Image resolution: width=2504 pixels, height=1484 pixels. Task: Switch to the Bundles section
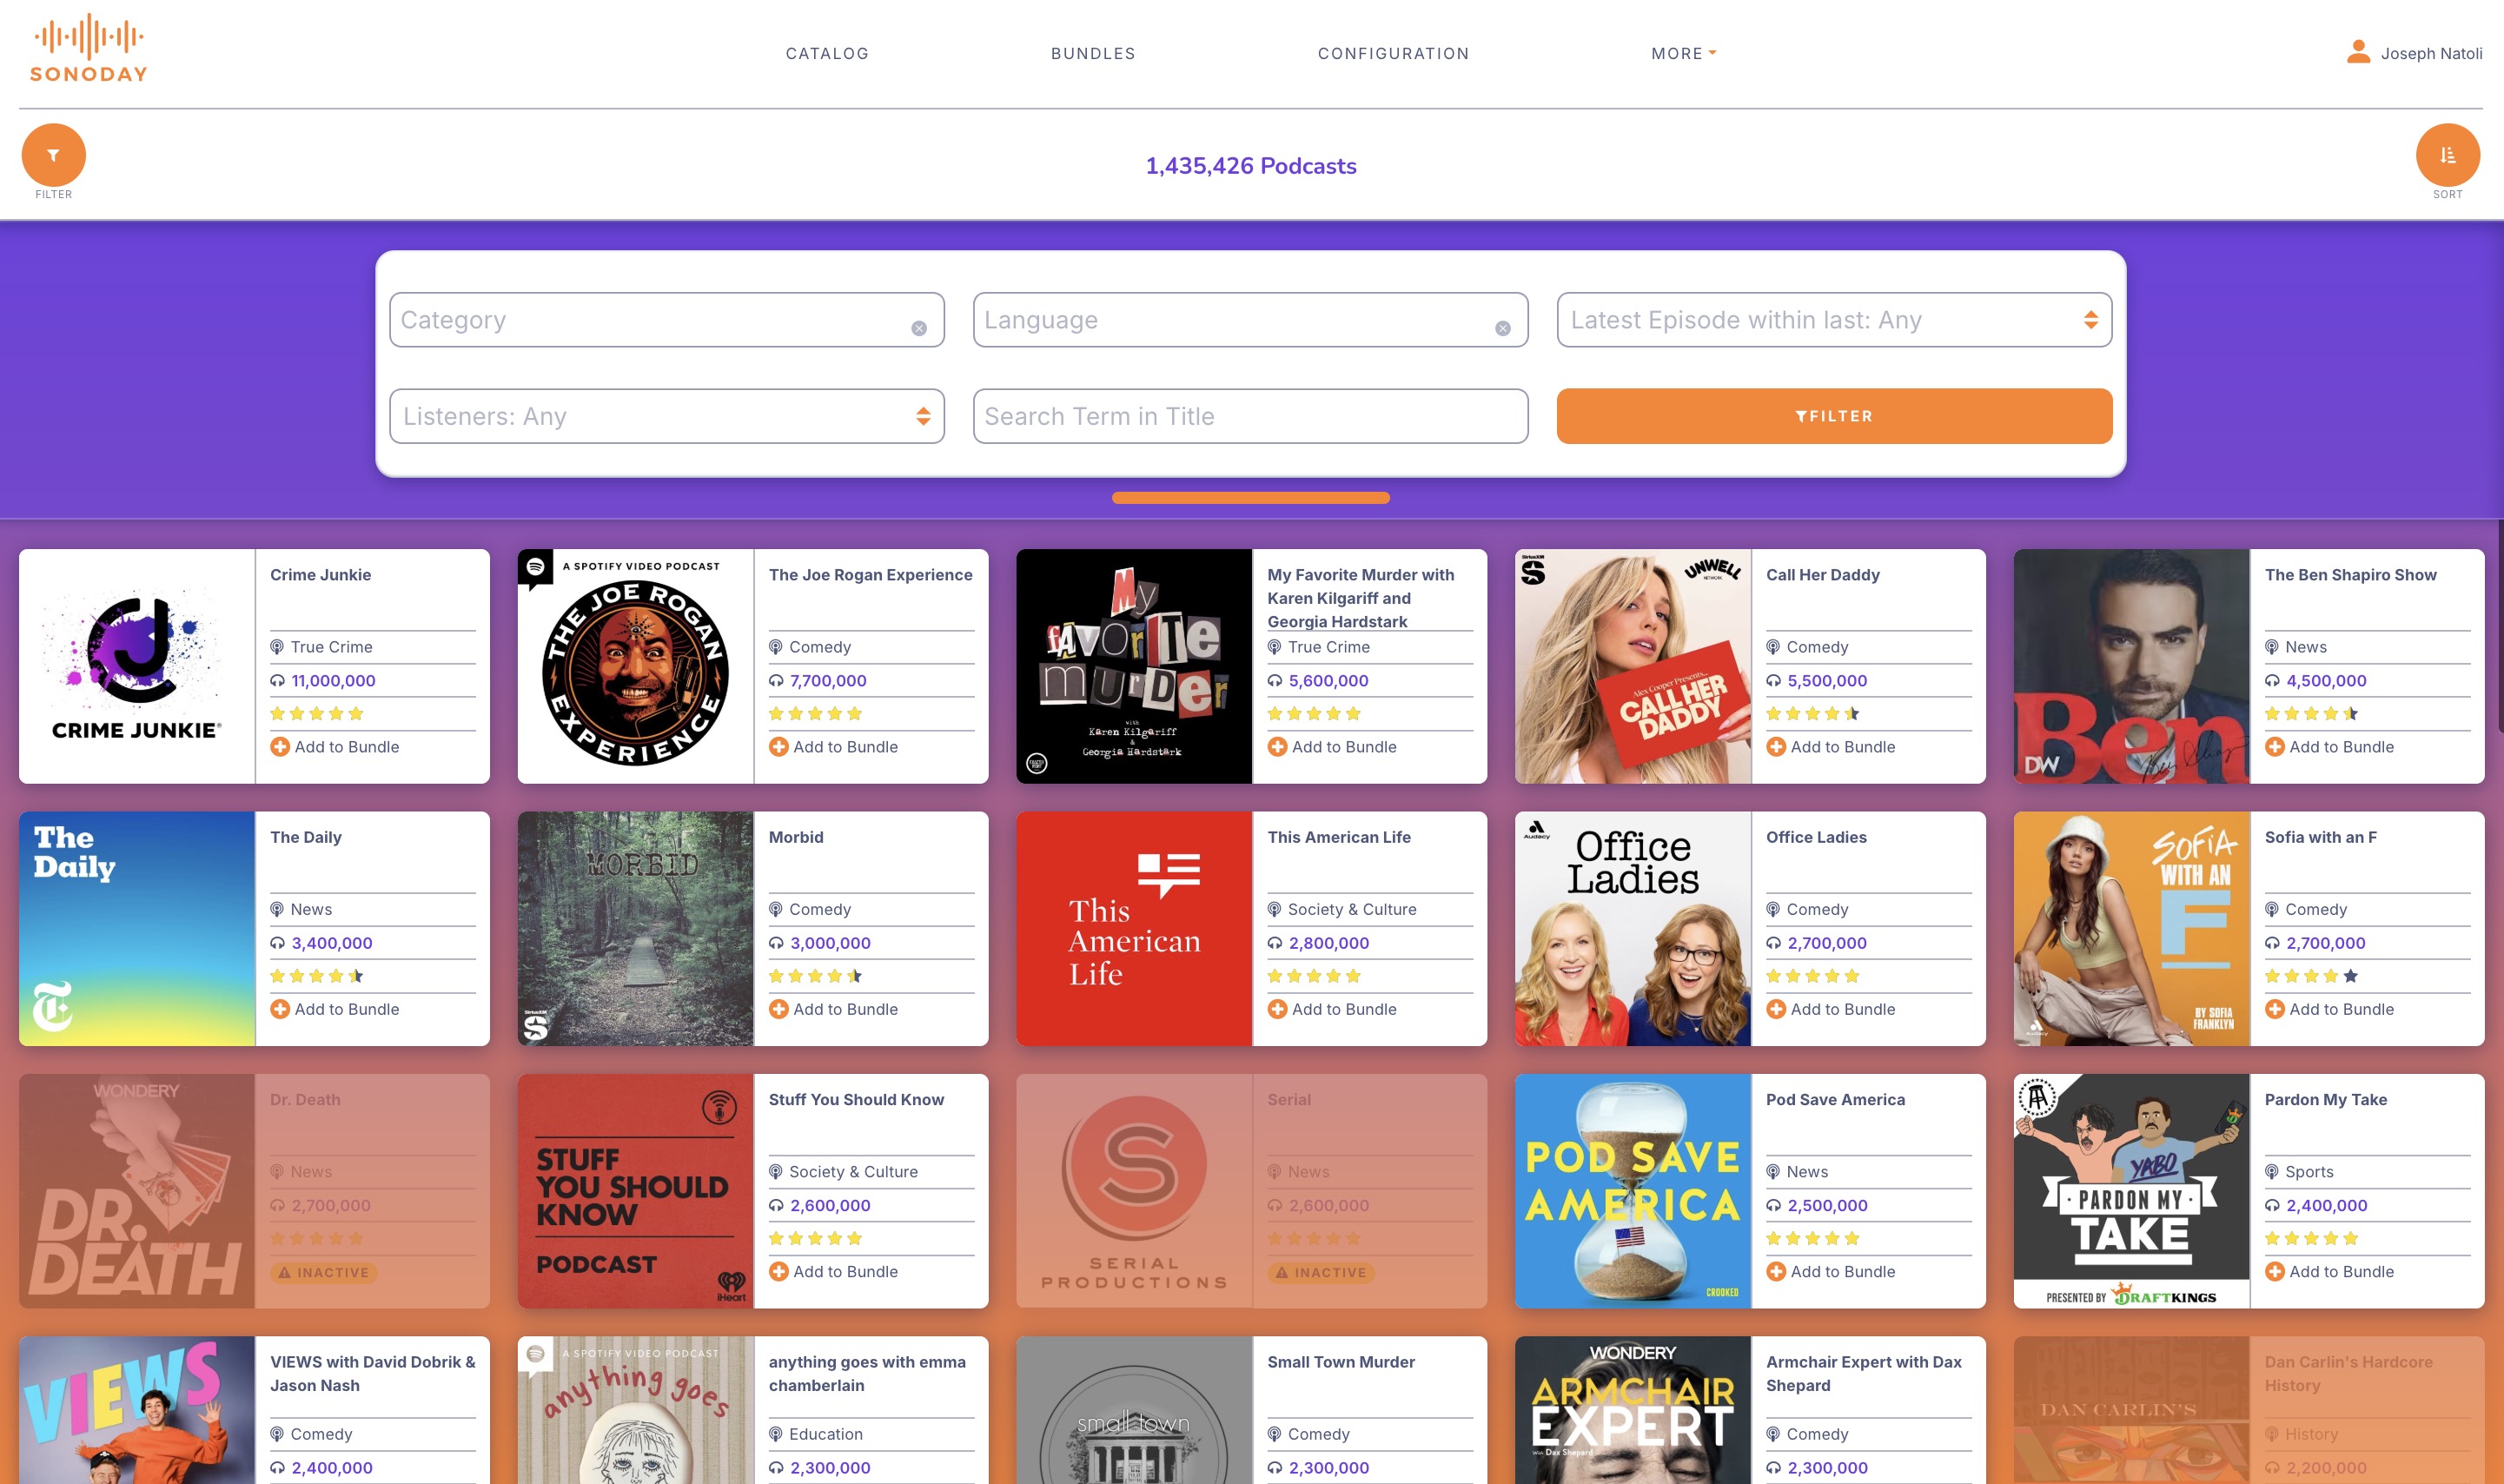coord(1093,53)
